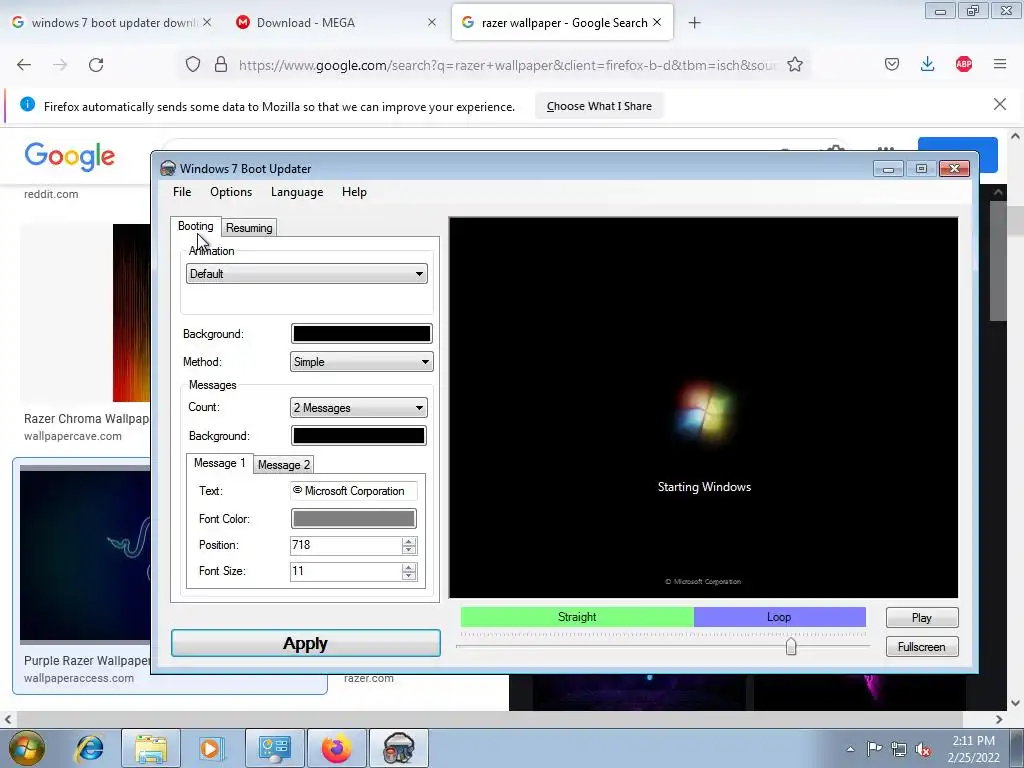
Task: Open the Options menu in Boot Updater
Action: click(x=231, y=192)
